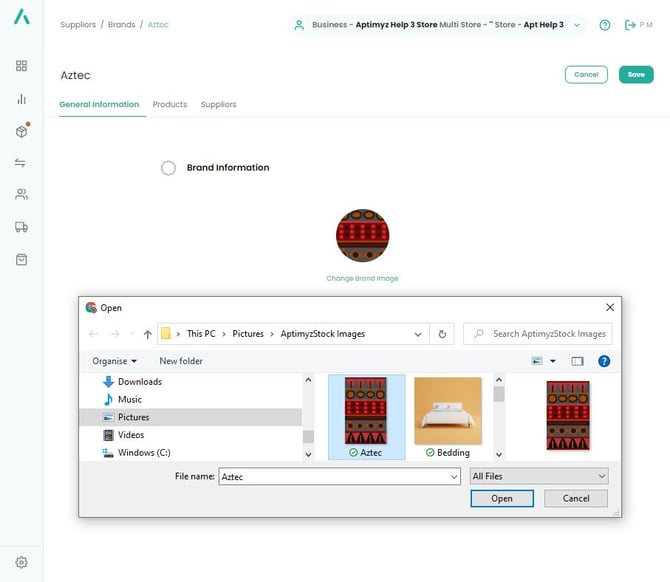Open the dashboard grid icon in sidebar
Viewport: 670px width, 582px height.
(x=21, y=66)
